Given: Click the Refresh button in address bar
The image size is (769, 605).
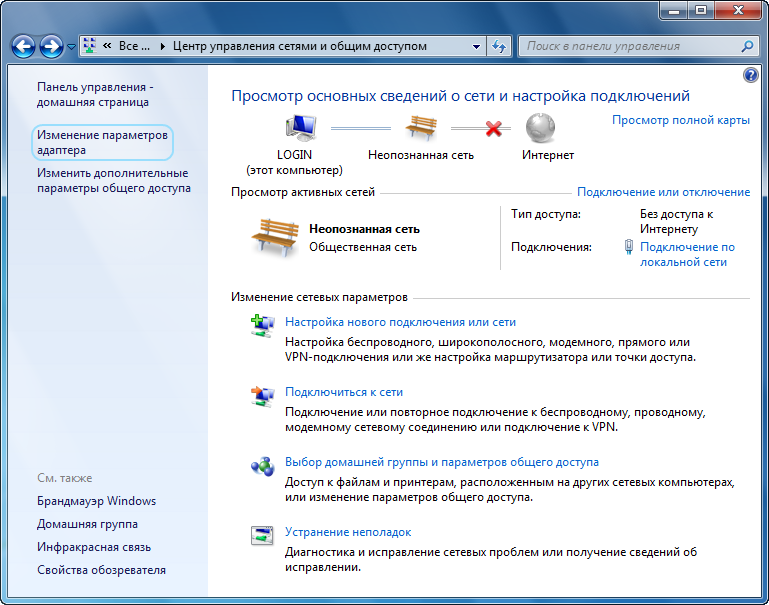Looking at the screenshot, I should [x=499, y=47].
